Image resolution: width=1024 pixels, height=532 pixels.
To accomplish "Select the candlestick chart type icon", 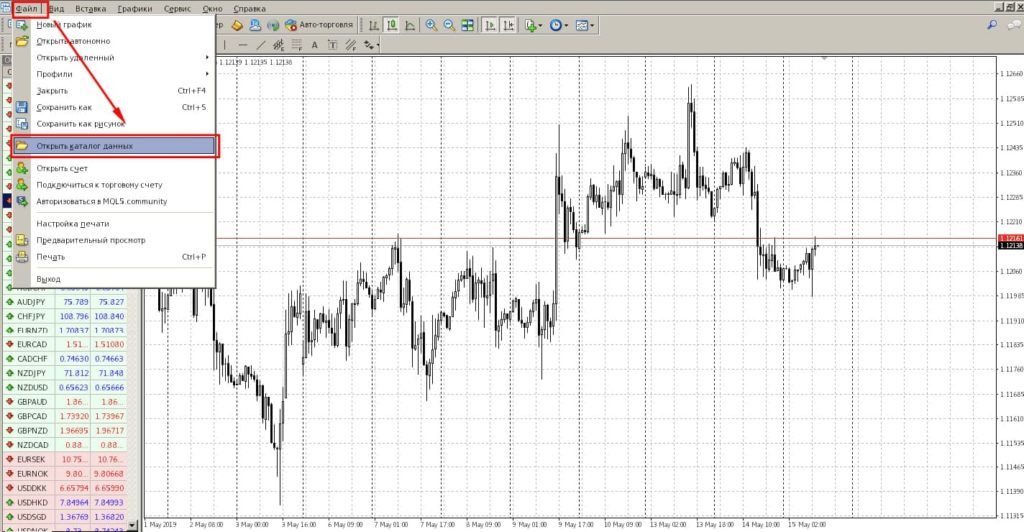I will pos(390,25).
